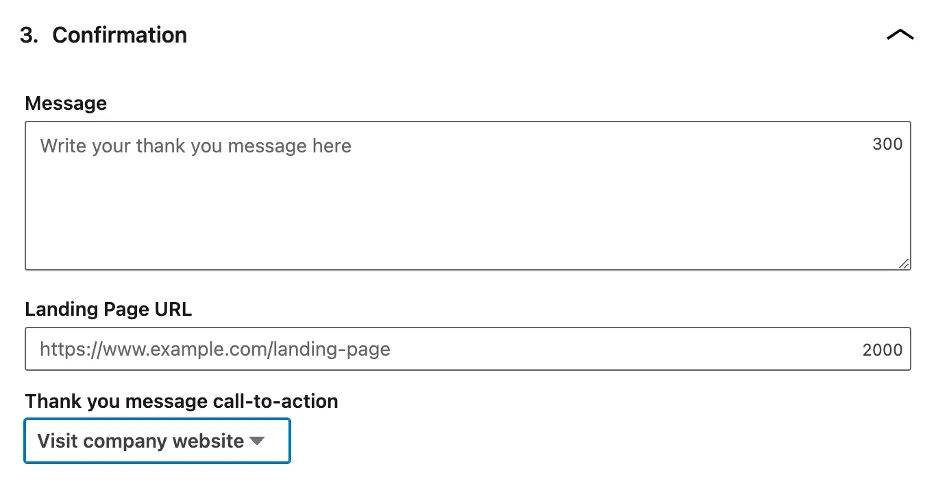936x482 pixels.
Task: Focus the Landing Page URL input field
Action: click(x=467, y=349)
